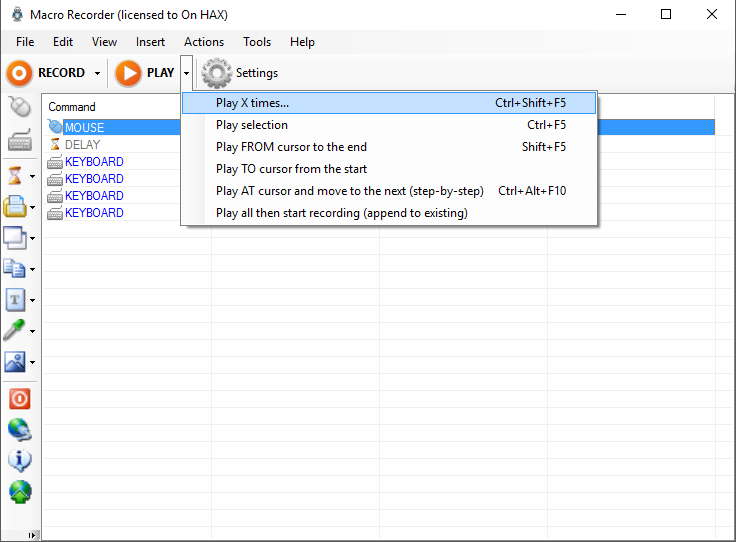Click the files/documents icon in sidebar

tap(15, 269)
